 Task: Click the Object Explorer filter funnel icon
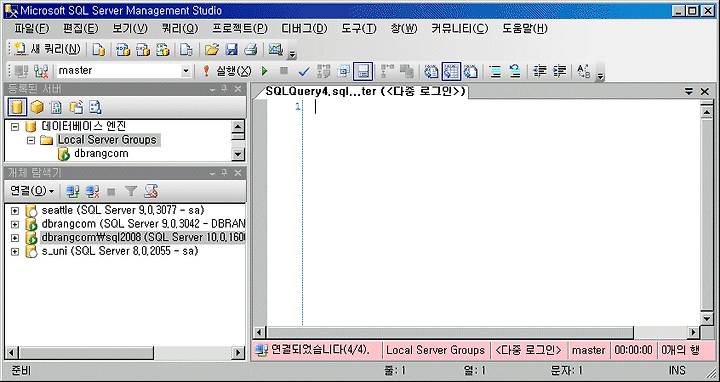[x=131, y=191]
